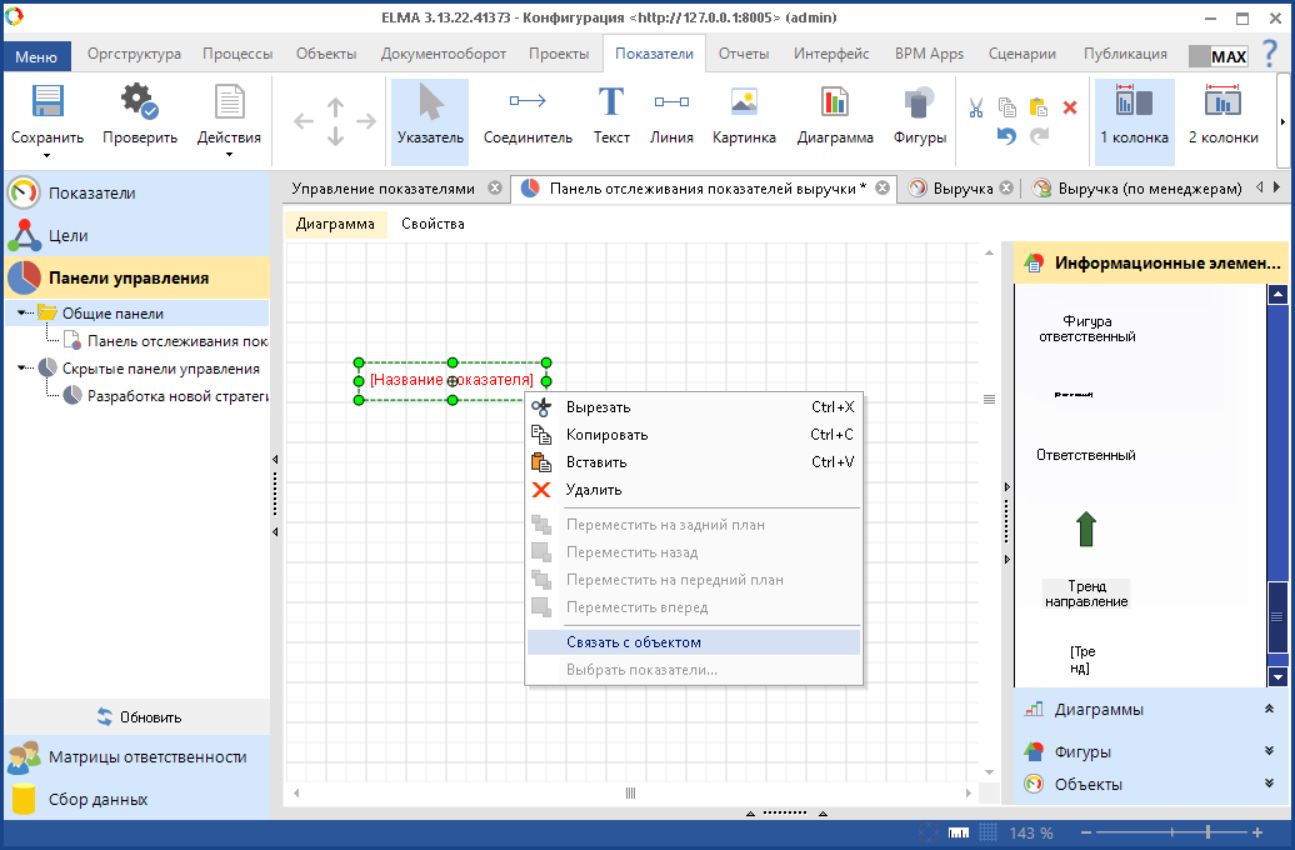This screenshot has width=1295, height=850.
Task: Run Проверить check from ribbon
Action: click(x=140, y=116)
